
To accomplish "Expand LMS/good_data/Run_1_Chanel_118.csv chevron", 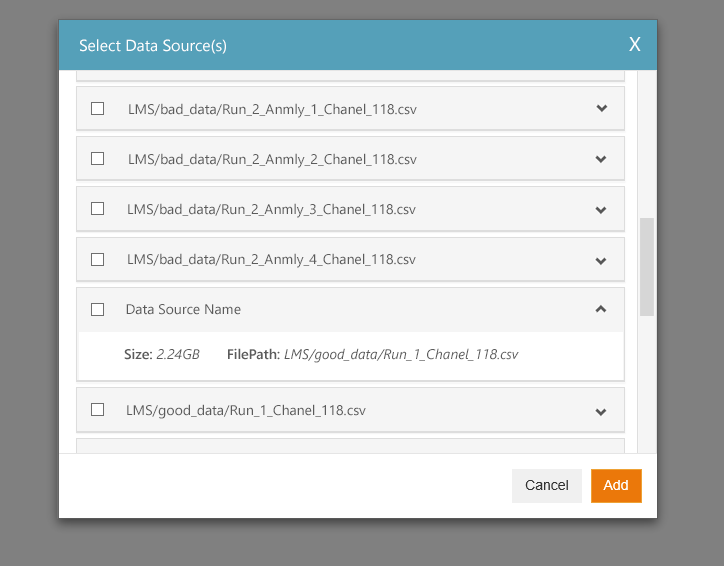I will coord(601,412).
